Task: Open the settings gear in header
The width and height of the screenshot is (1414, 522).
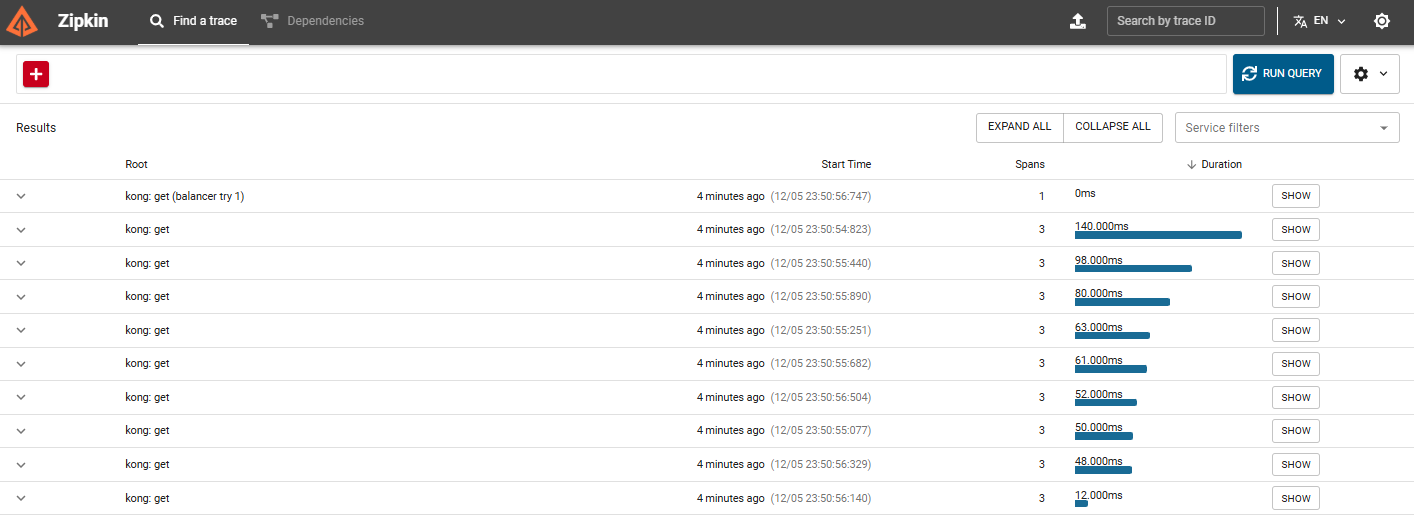Action: tap(1382, 21)
